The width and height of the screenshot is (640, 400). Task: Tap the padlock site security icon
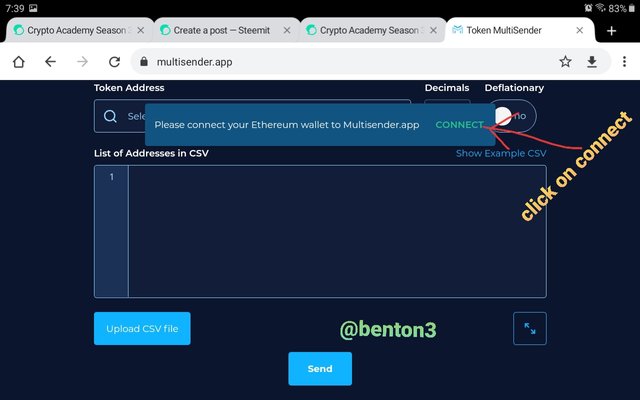pyautogui.click(x=144, y=62)
